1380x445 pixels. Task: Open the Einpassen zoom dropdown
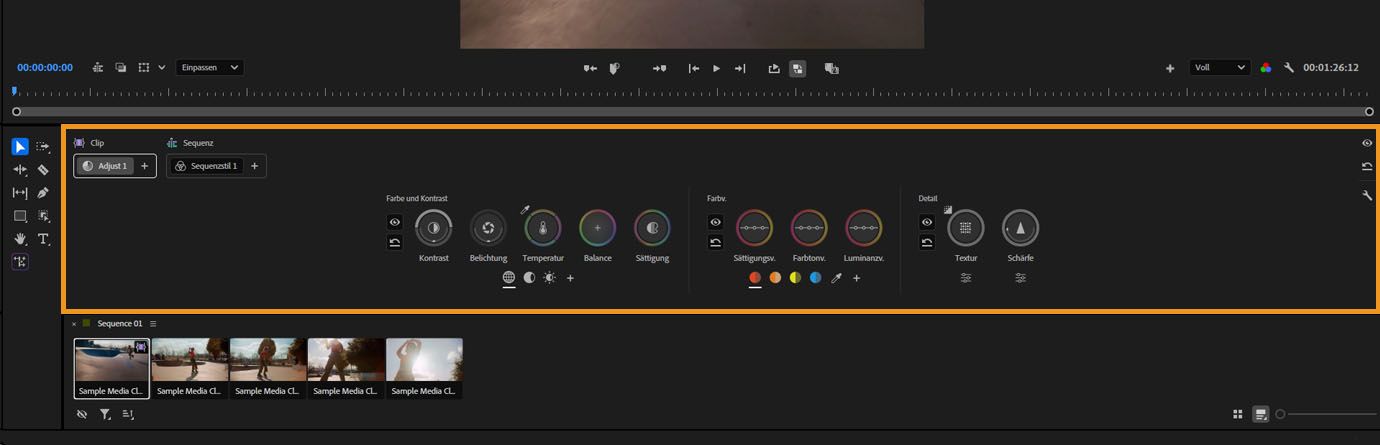210,68
